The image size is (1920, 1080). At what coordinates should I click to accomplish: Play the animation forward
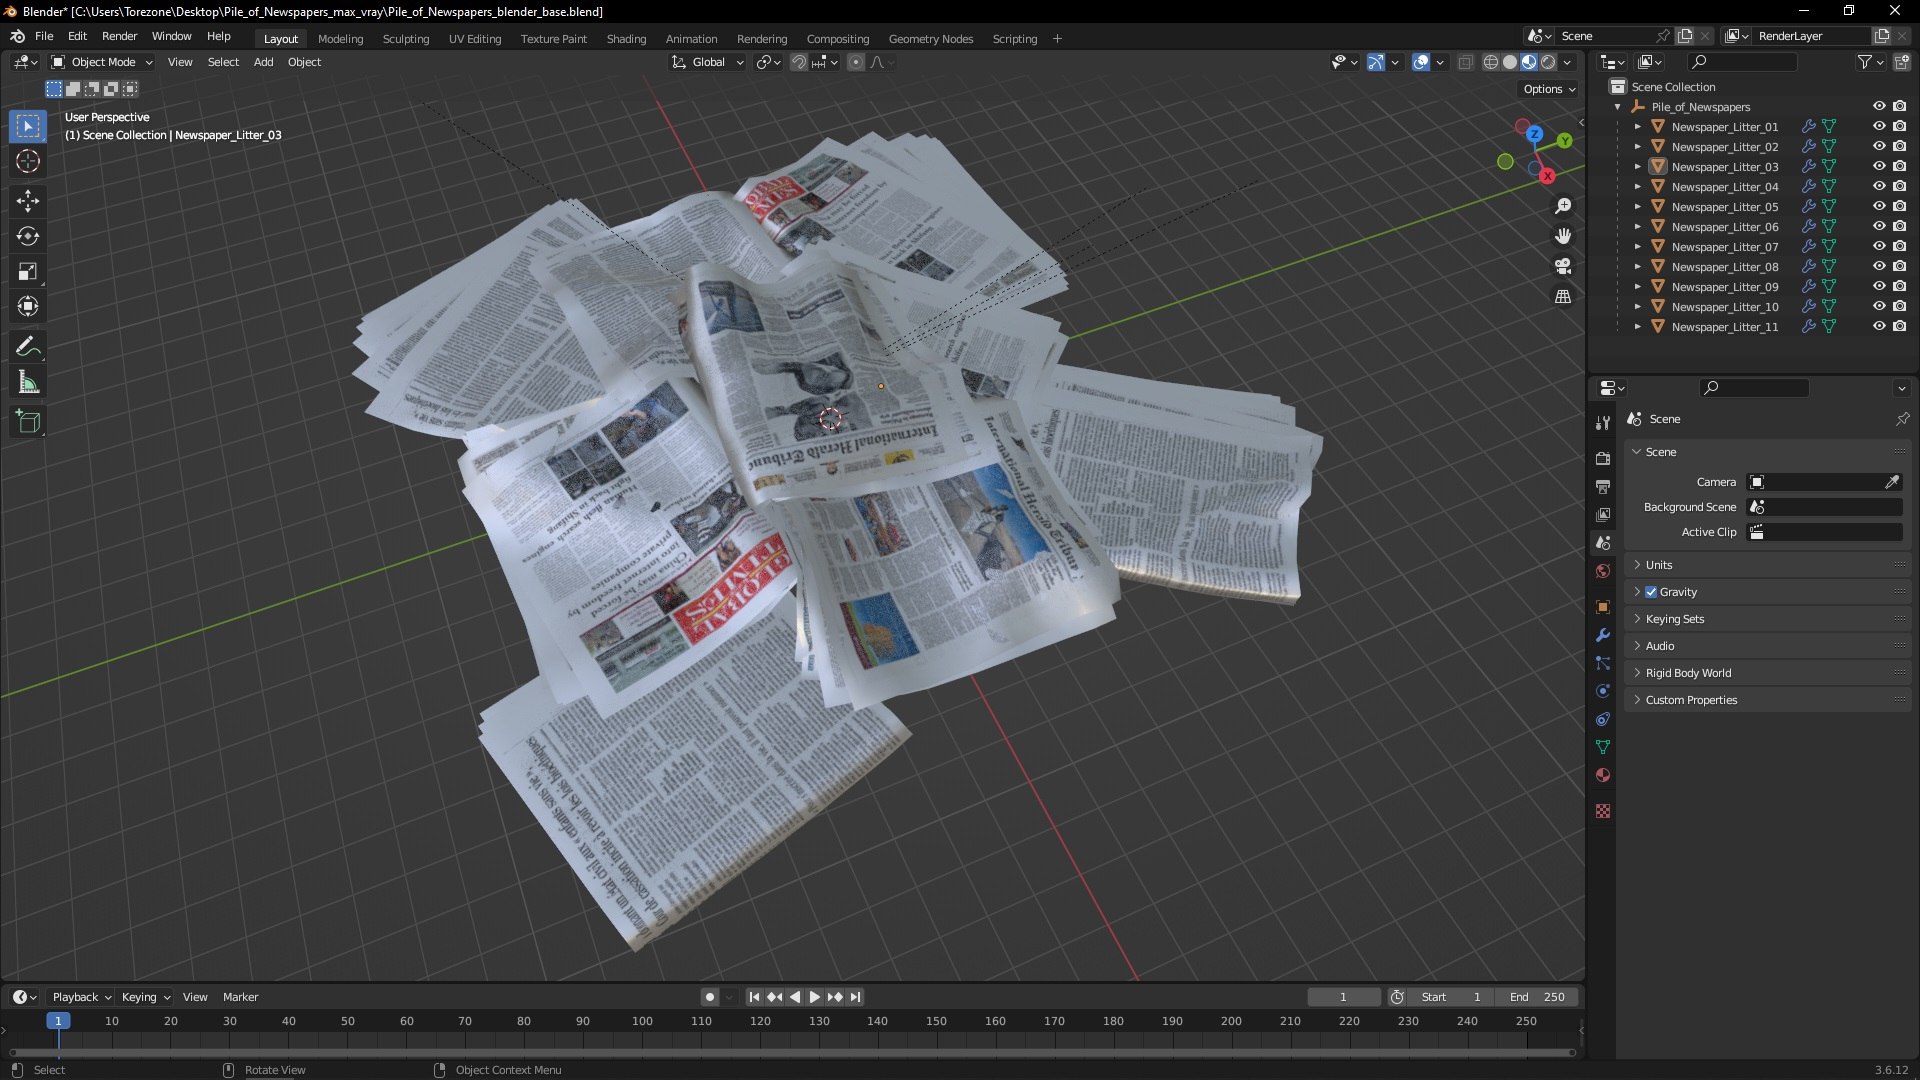[815, 997]
